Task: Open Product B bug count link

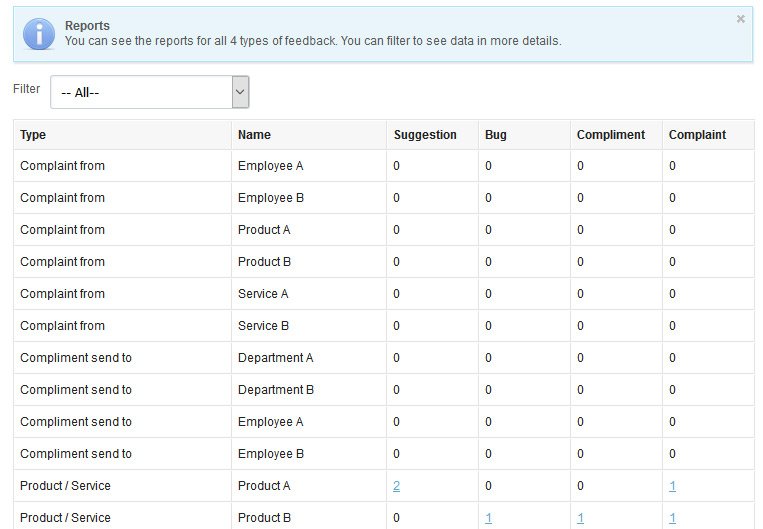Action: point(488,518)
